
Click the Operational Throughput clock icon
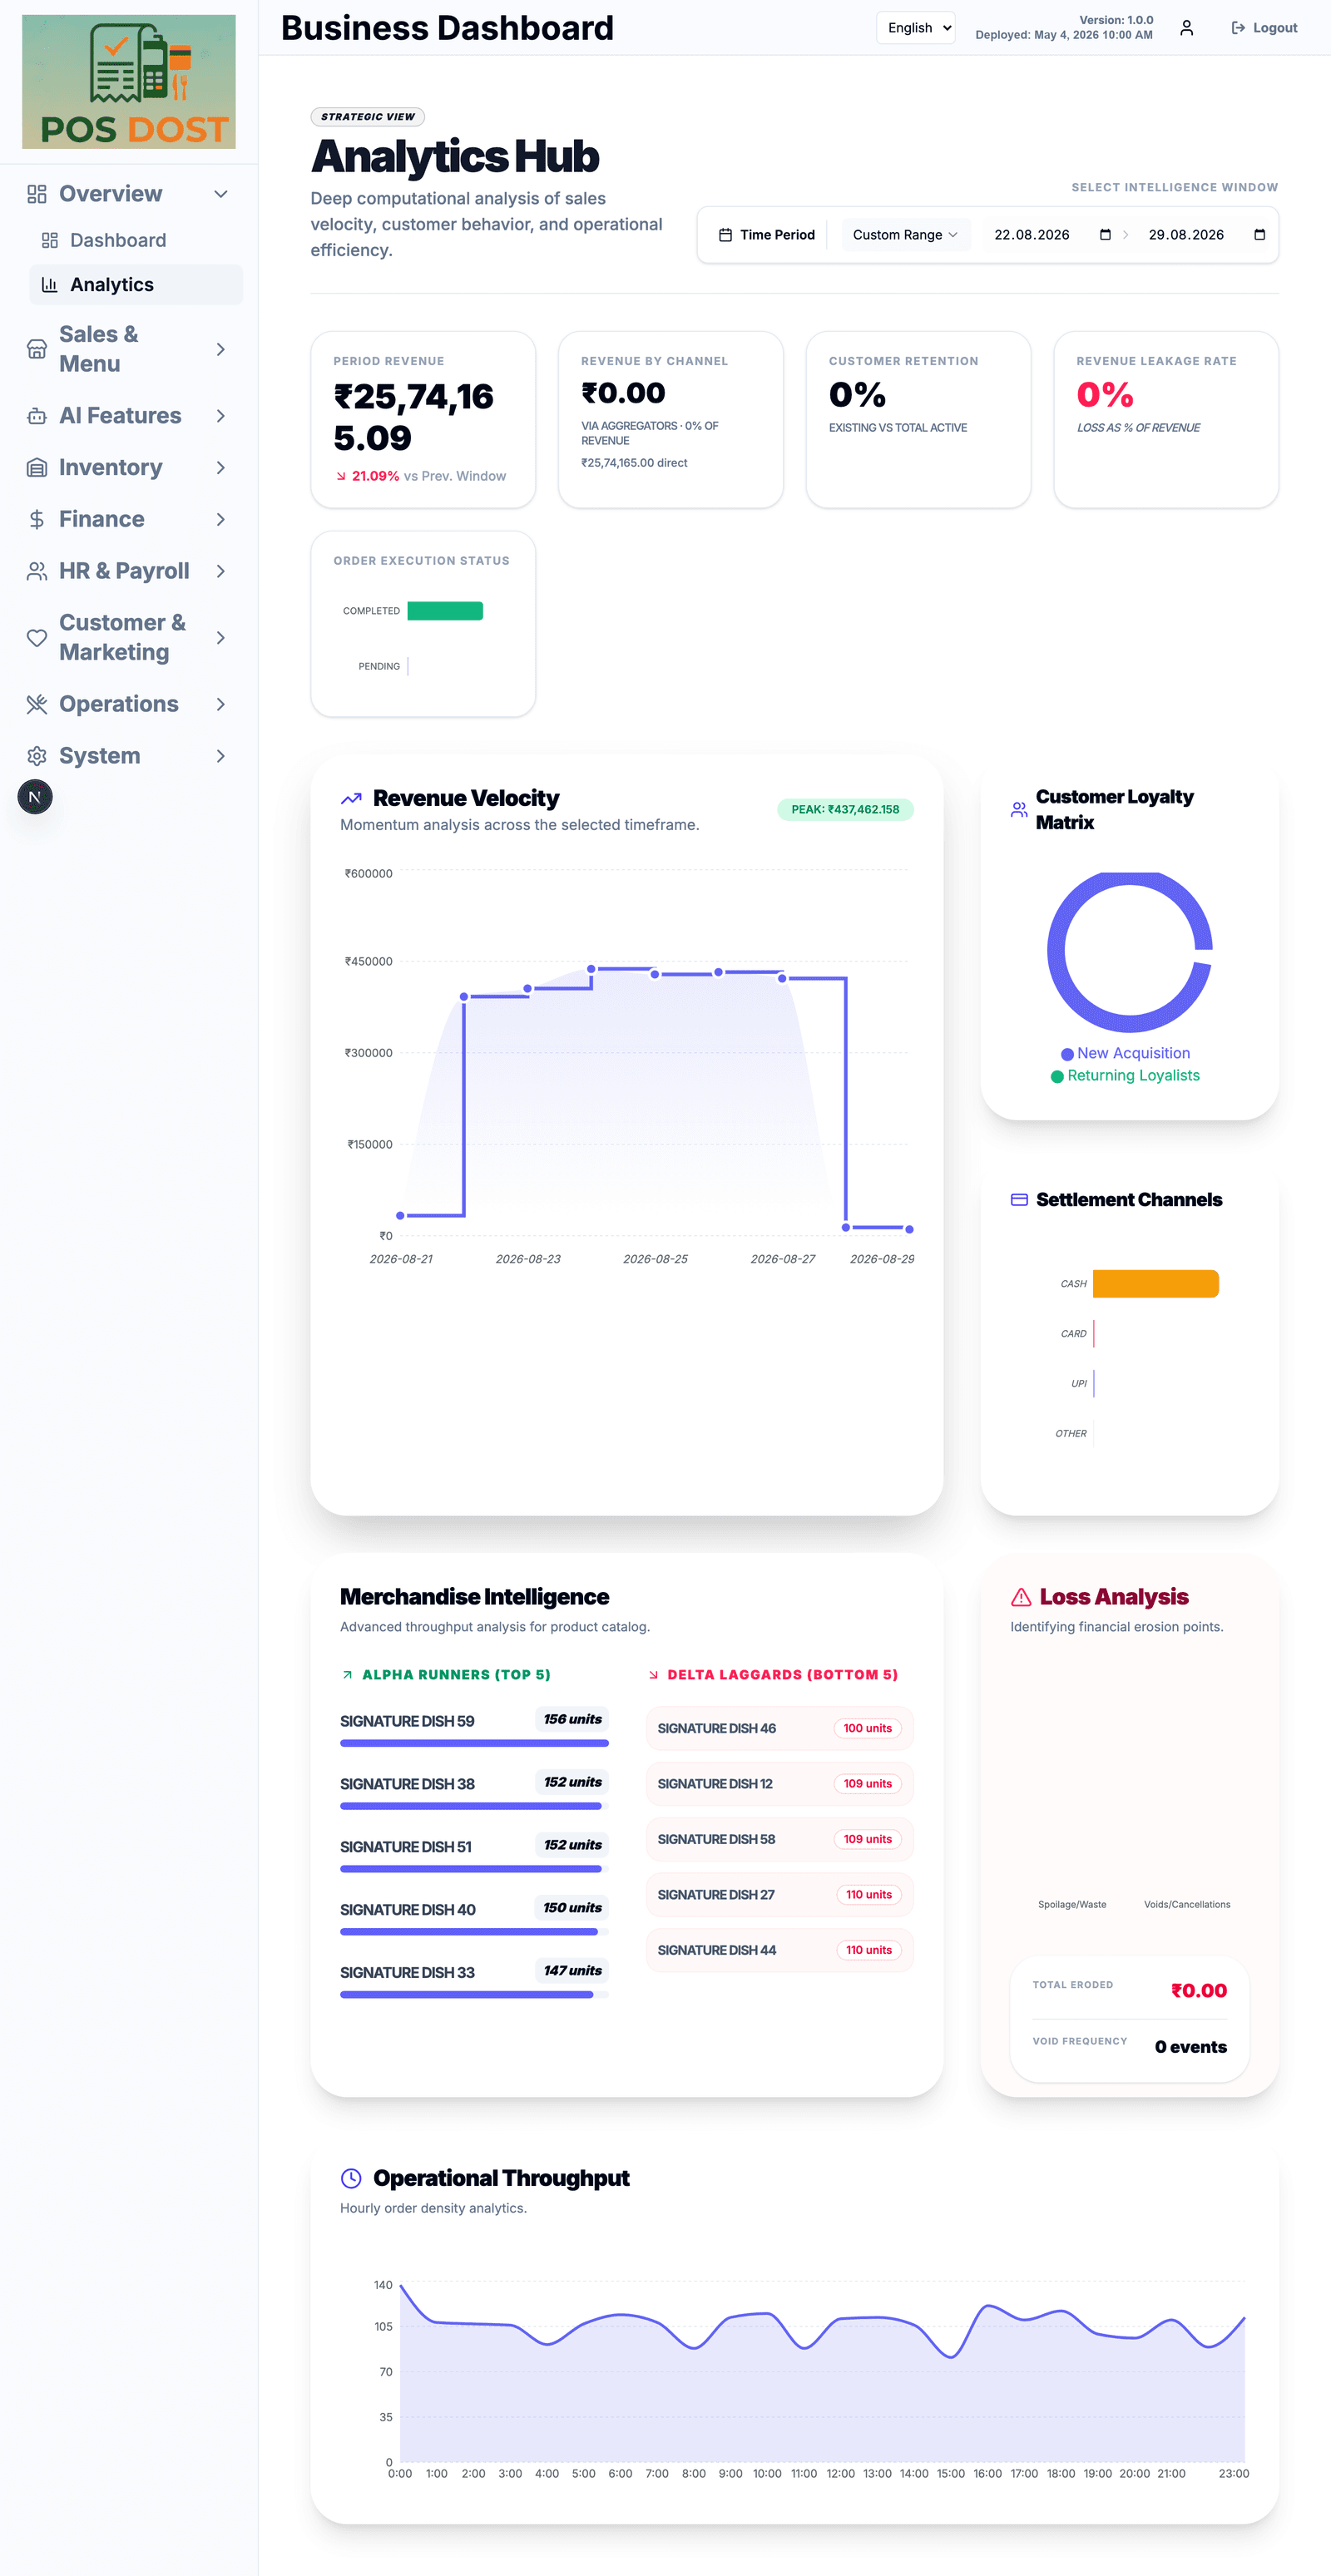[x=351, y=2178]
